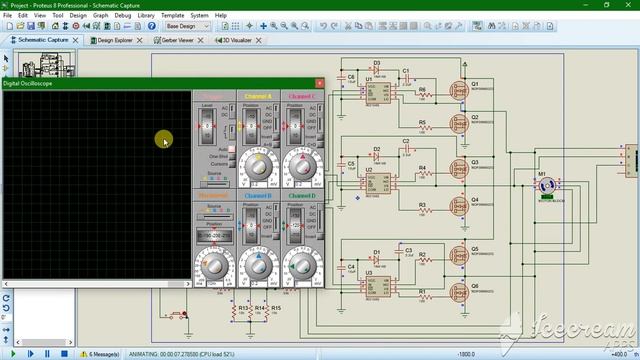Copy selection with the copy icon
The image size is (640, 360).
pos(358,26)
